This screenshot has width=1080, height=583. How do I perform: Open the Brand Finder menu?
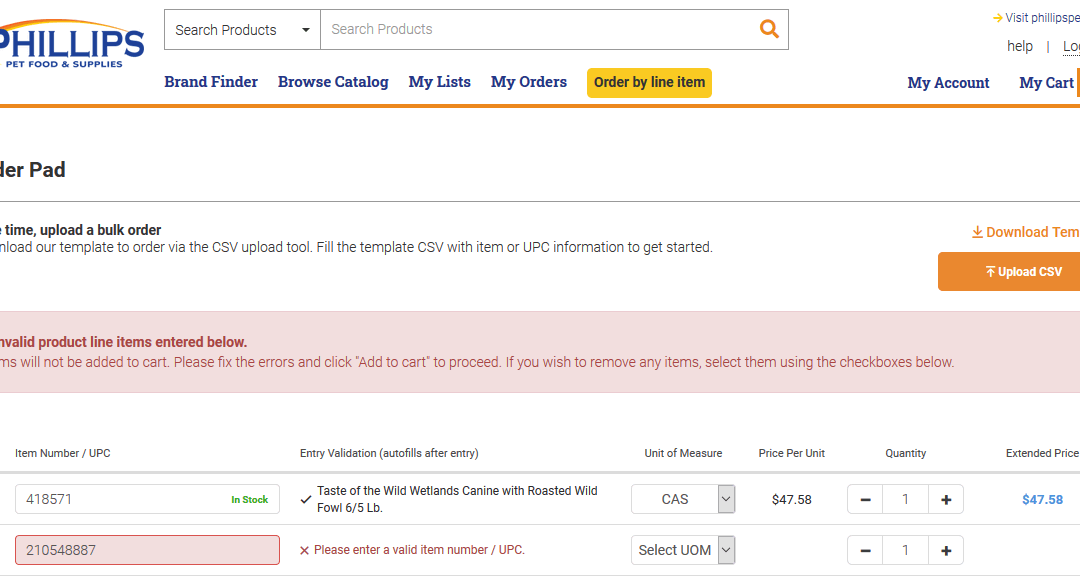[211, 82]
